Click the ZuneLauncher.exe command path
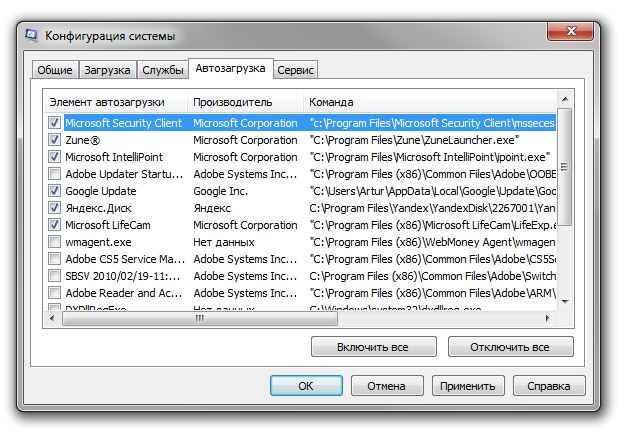Image resolution: width=630 pixels, height=441 pixels. pyautogui.click(x=414, y=140)
